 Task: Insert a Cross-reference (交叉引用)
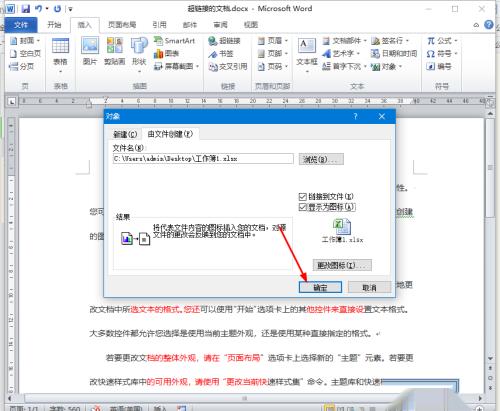[x=228, y=66]
